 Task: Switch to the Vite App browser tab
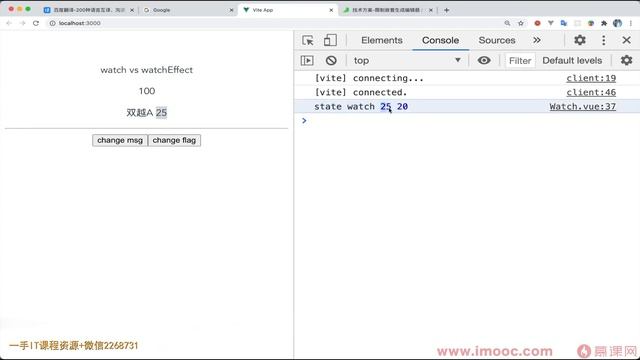coord(288,10)
